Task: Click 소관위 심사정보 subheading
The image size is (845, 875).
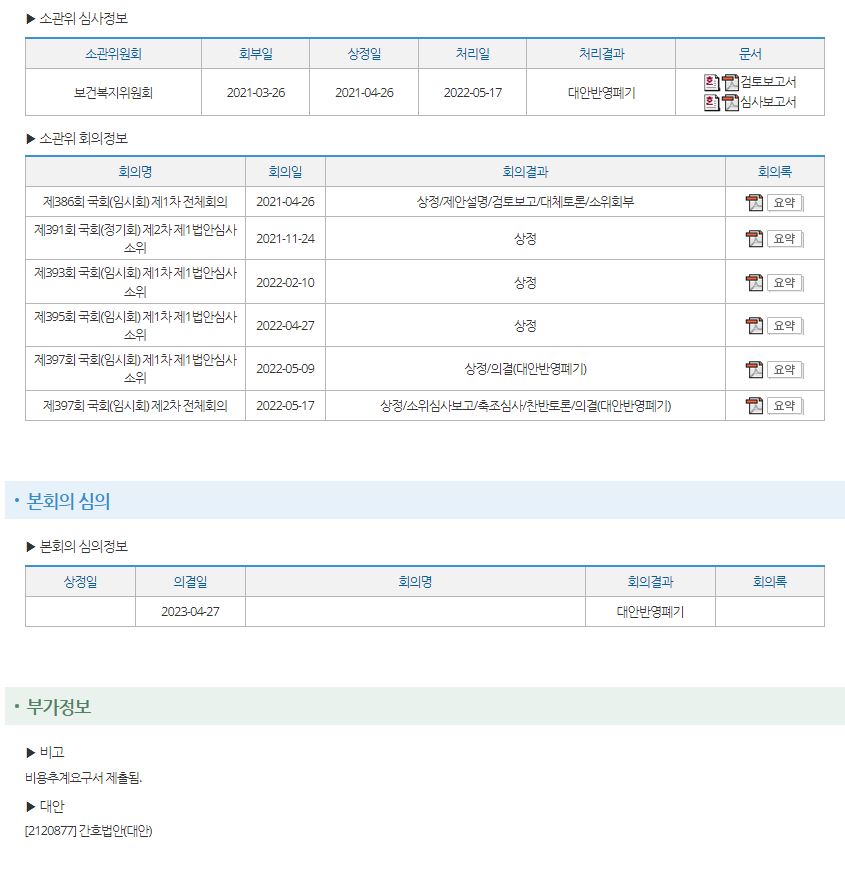Action: (x=83, y=18)
